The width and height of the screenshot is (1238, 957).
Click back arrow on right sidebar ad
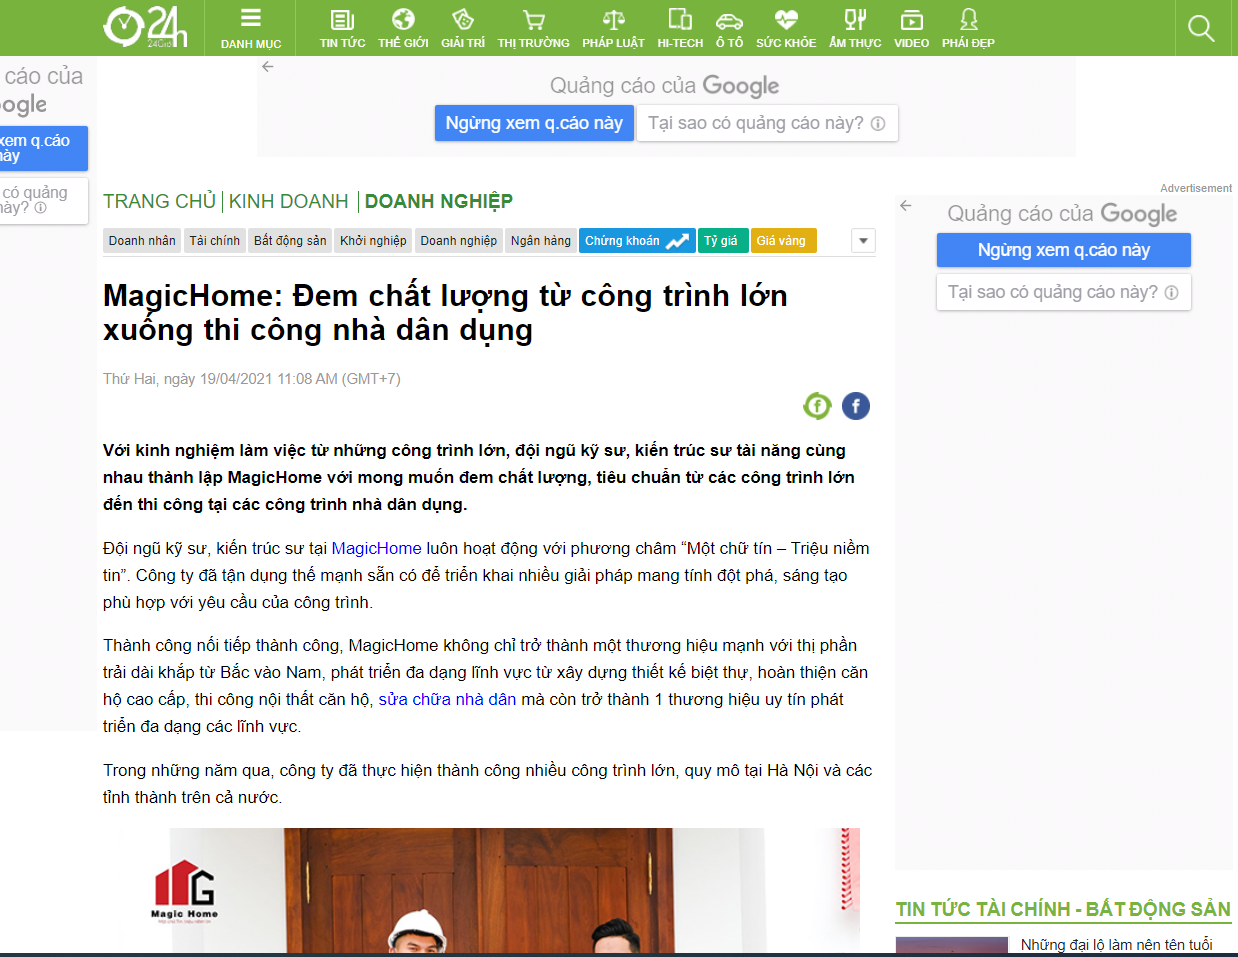(905, 205)
